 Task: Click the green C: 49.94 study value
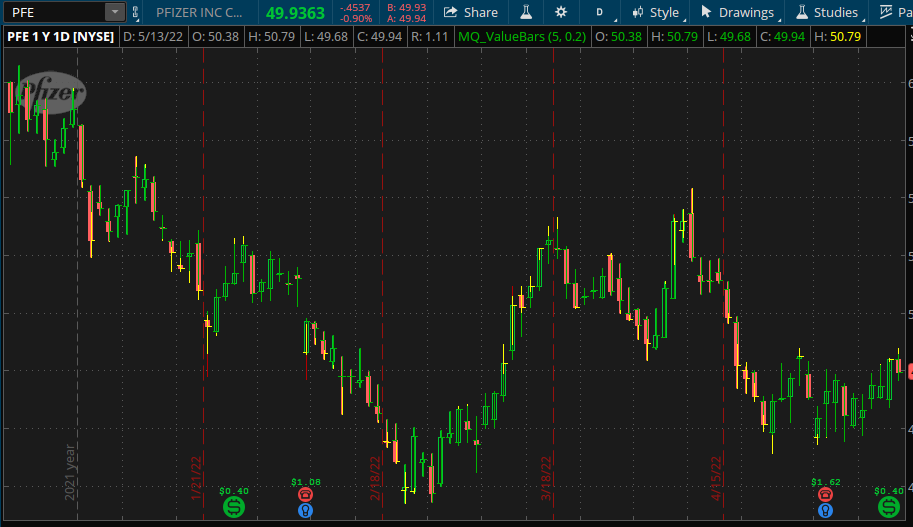pos(783,37)
